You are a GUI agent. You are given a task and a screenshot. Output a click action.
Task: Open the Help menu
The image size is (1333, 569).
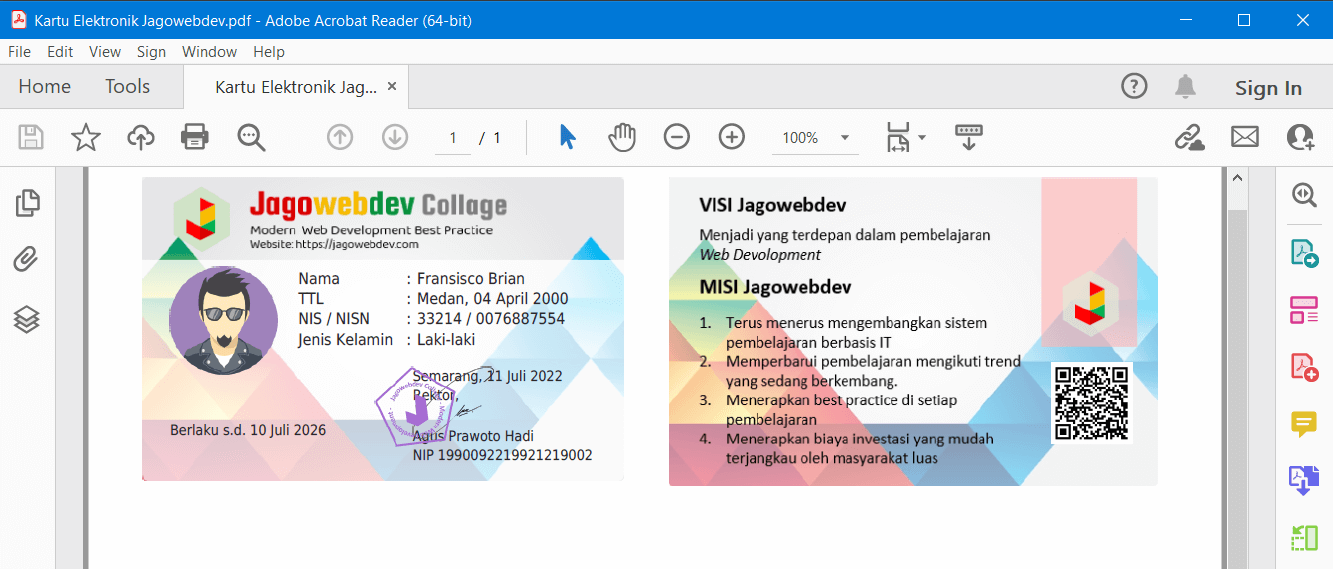(x=269, y=52)
